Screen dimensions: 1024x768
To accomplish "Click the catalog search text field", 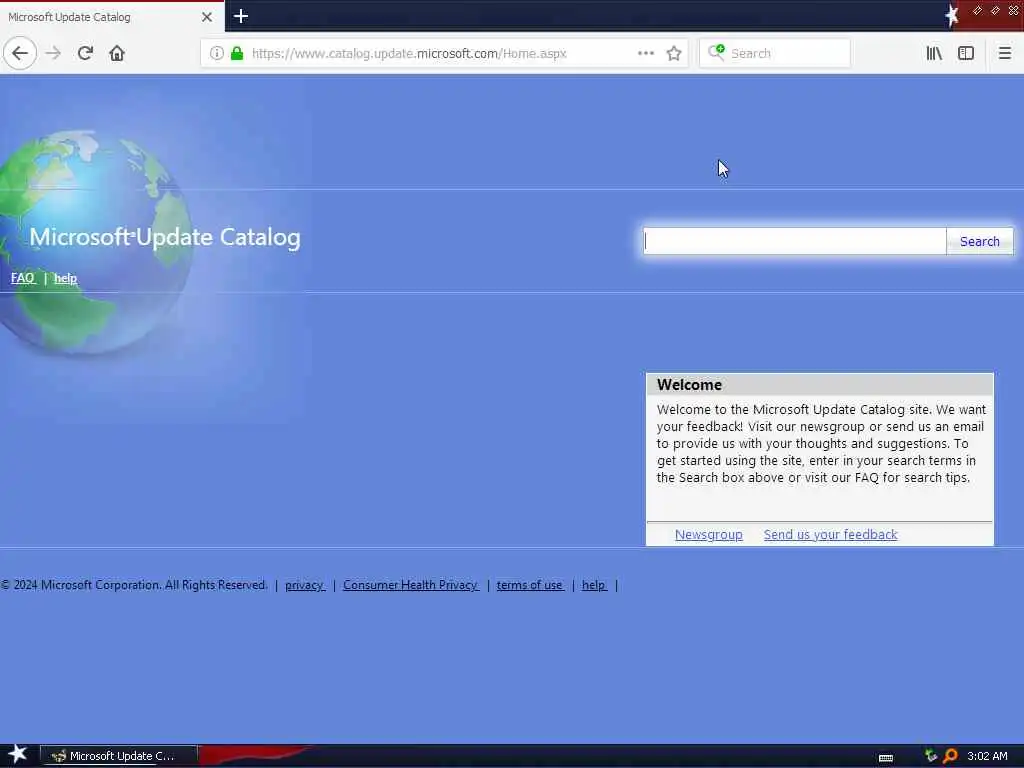I will coord(795,241).
